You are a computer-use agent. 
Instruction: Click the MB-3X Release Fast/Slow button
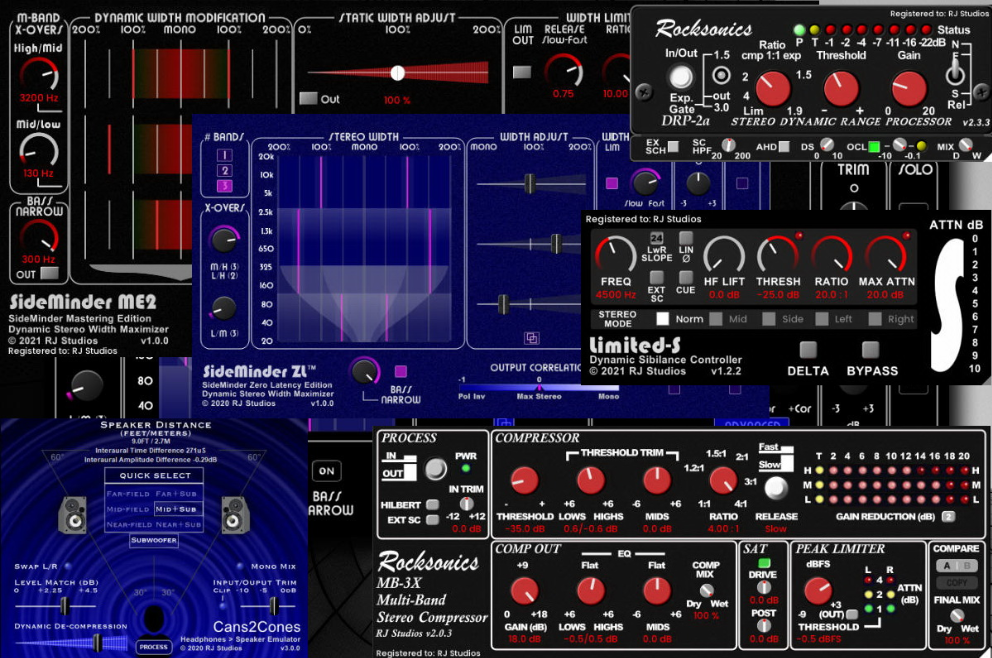(776, 488)
